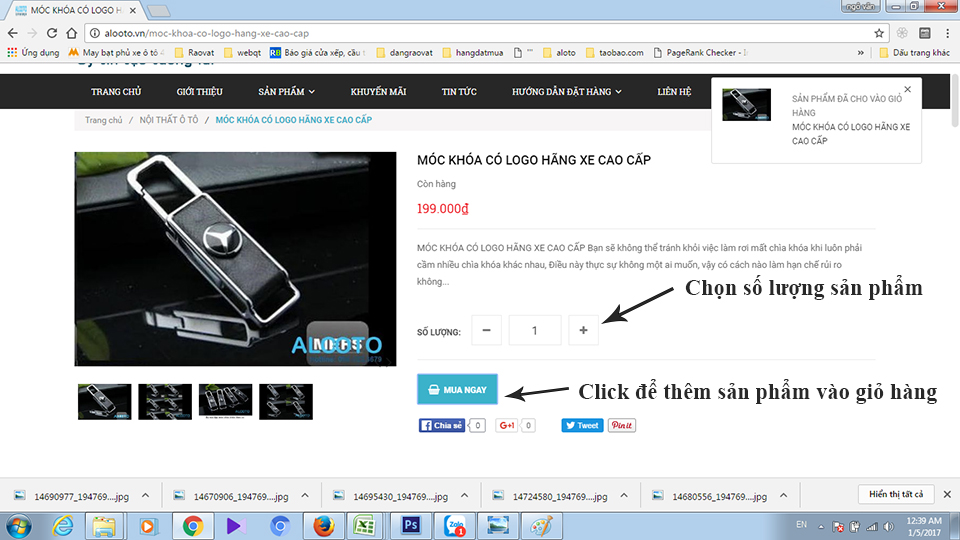Decrease quantity with the minus button
This screenshot has width=960, height=540.
pos(487,331)
